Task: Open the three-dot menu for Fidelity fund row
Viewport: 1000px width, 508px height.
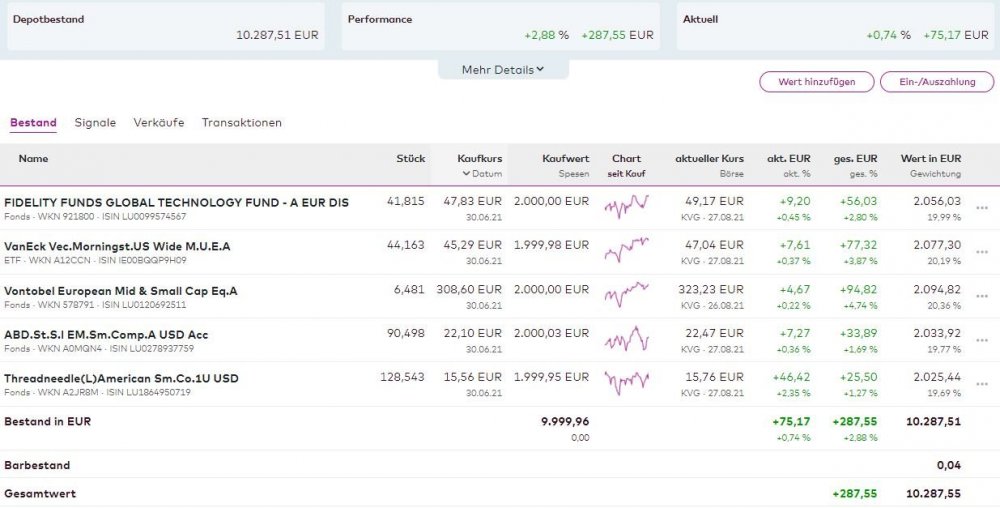Action: click(x=981, y=208)
